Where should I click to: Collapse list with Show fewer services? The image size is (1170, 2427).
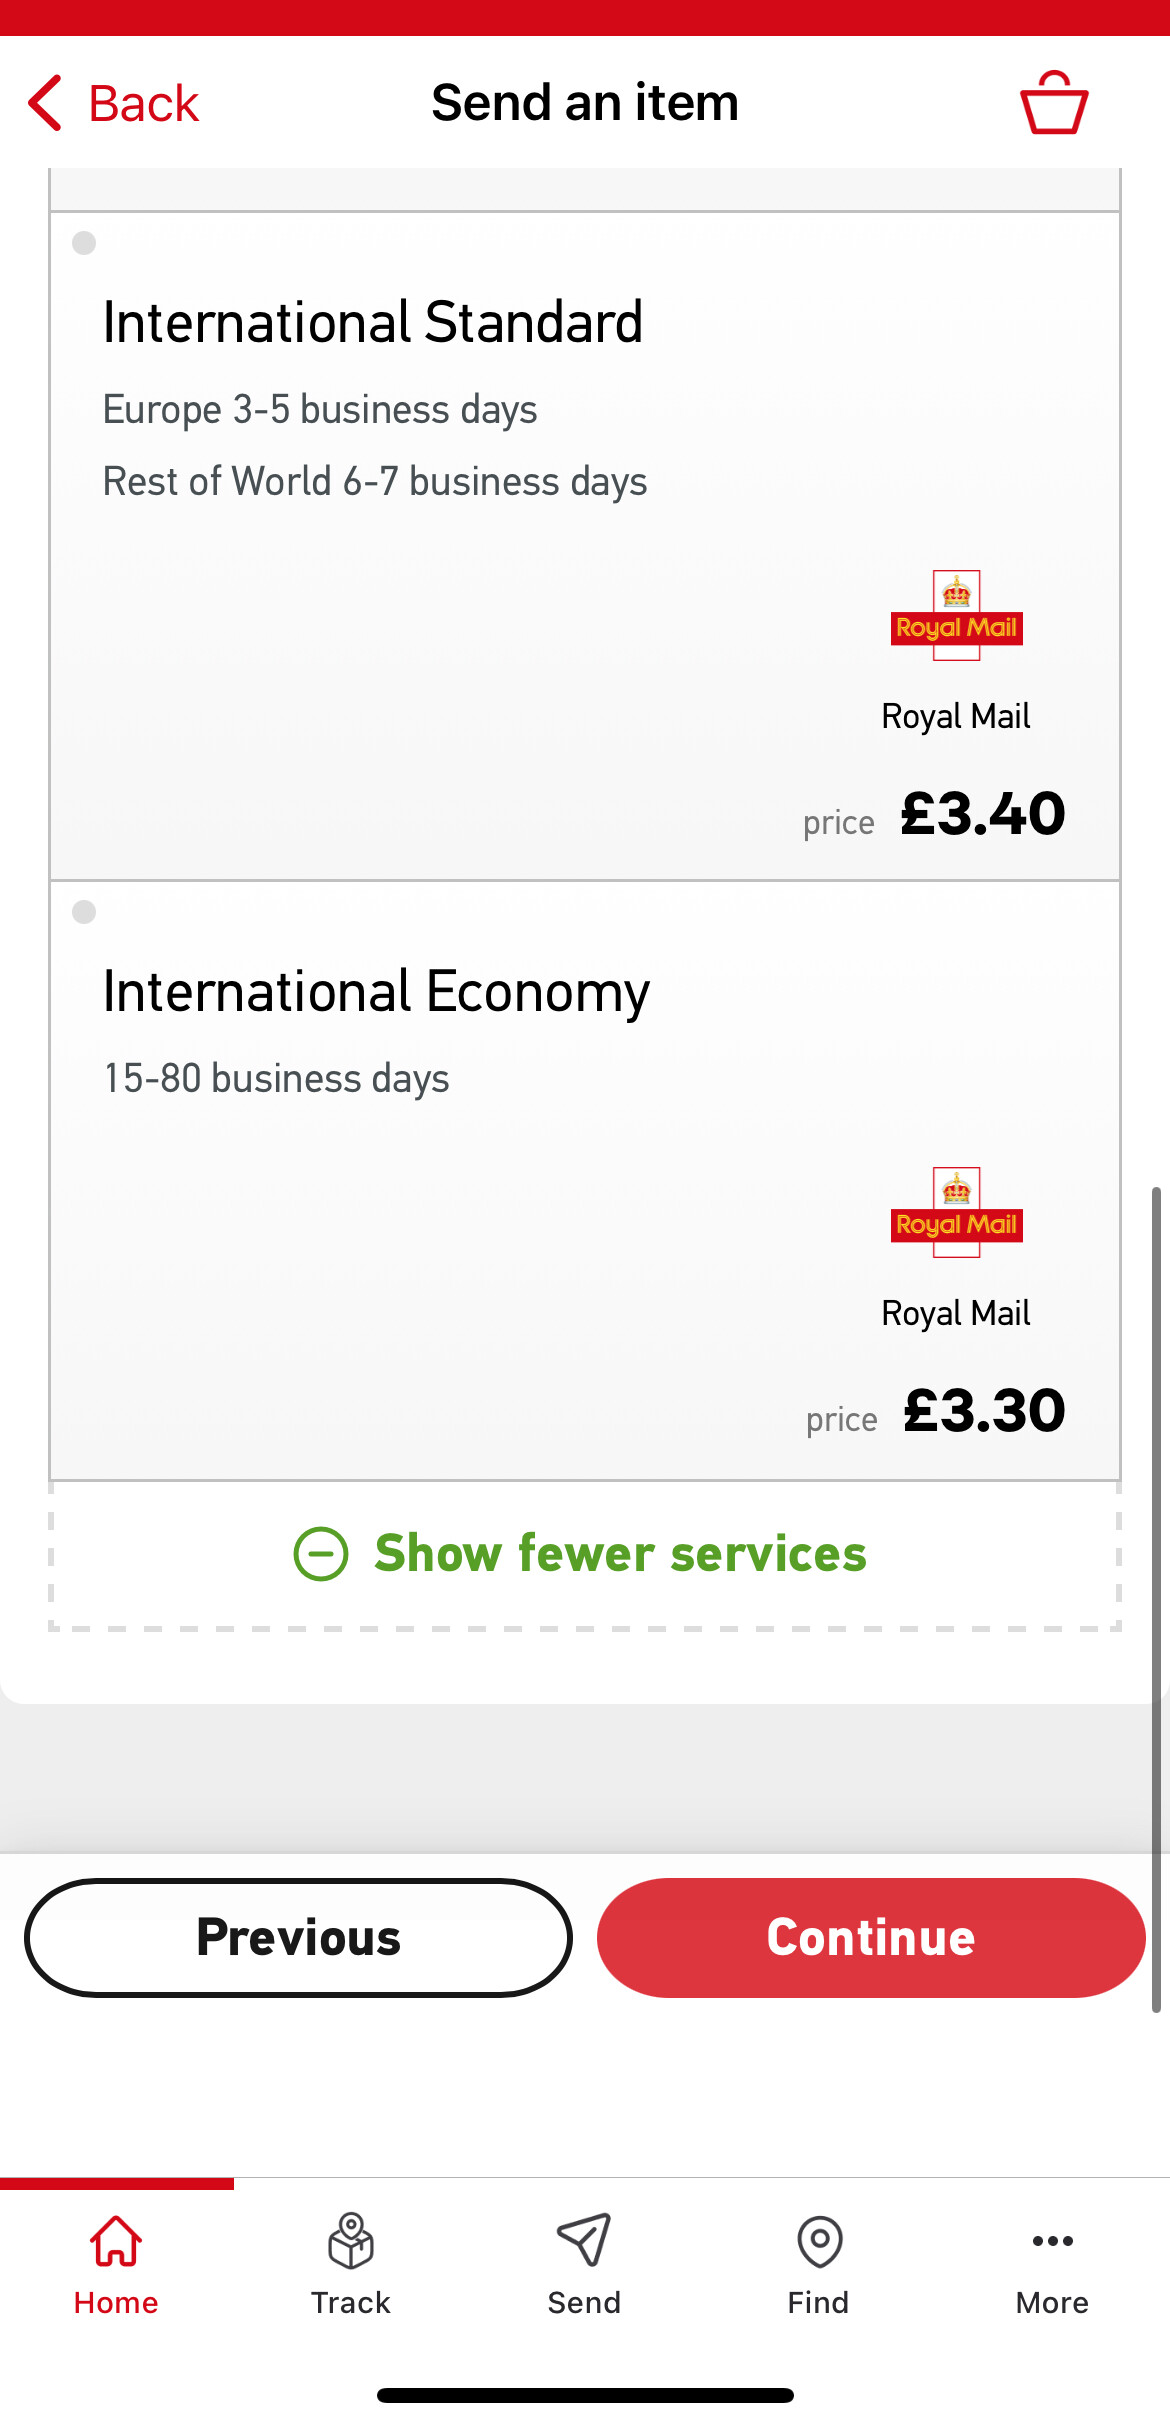(x=620, y=1554)
